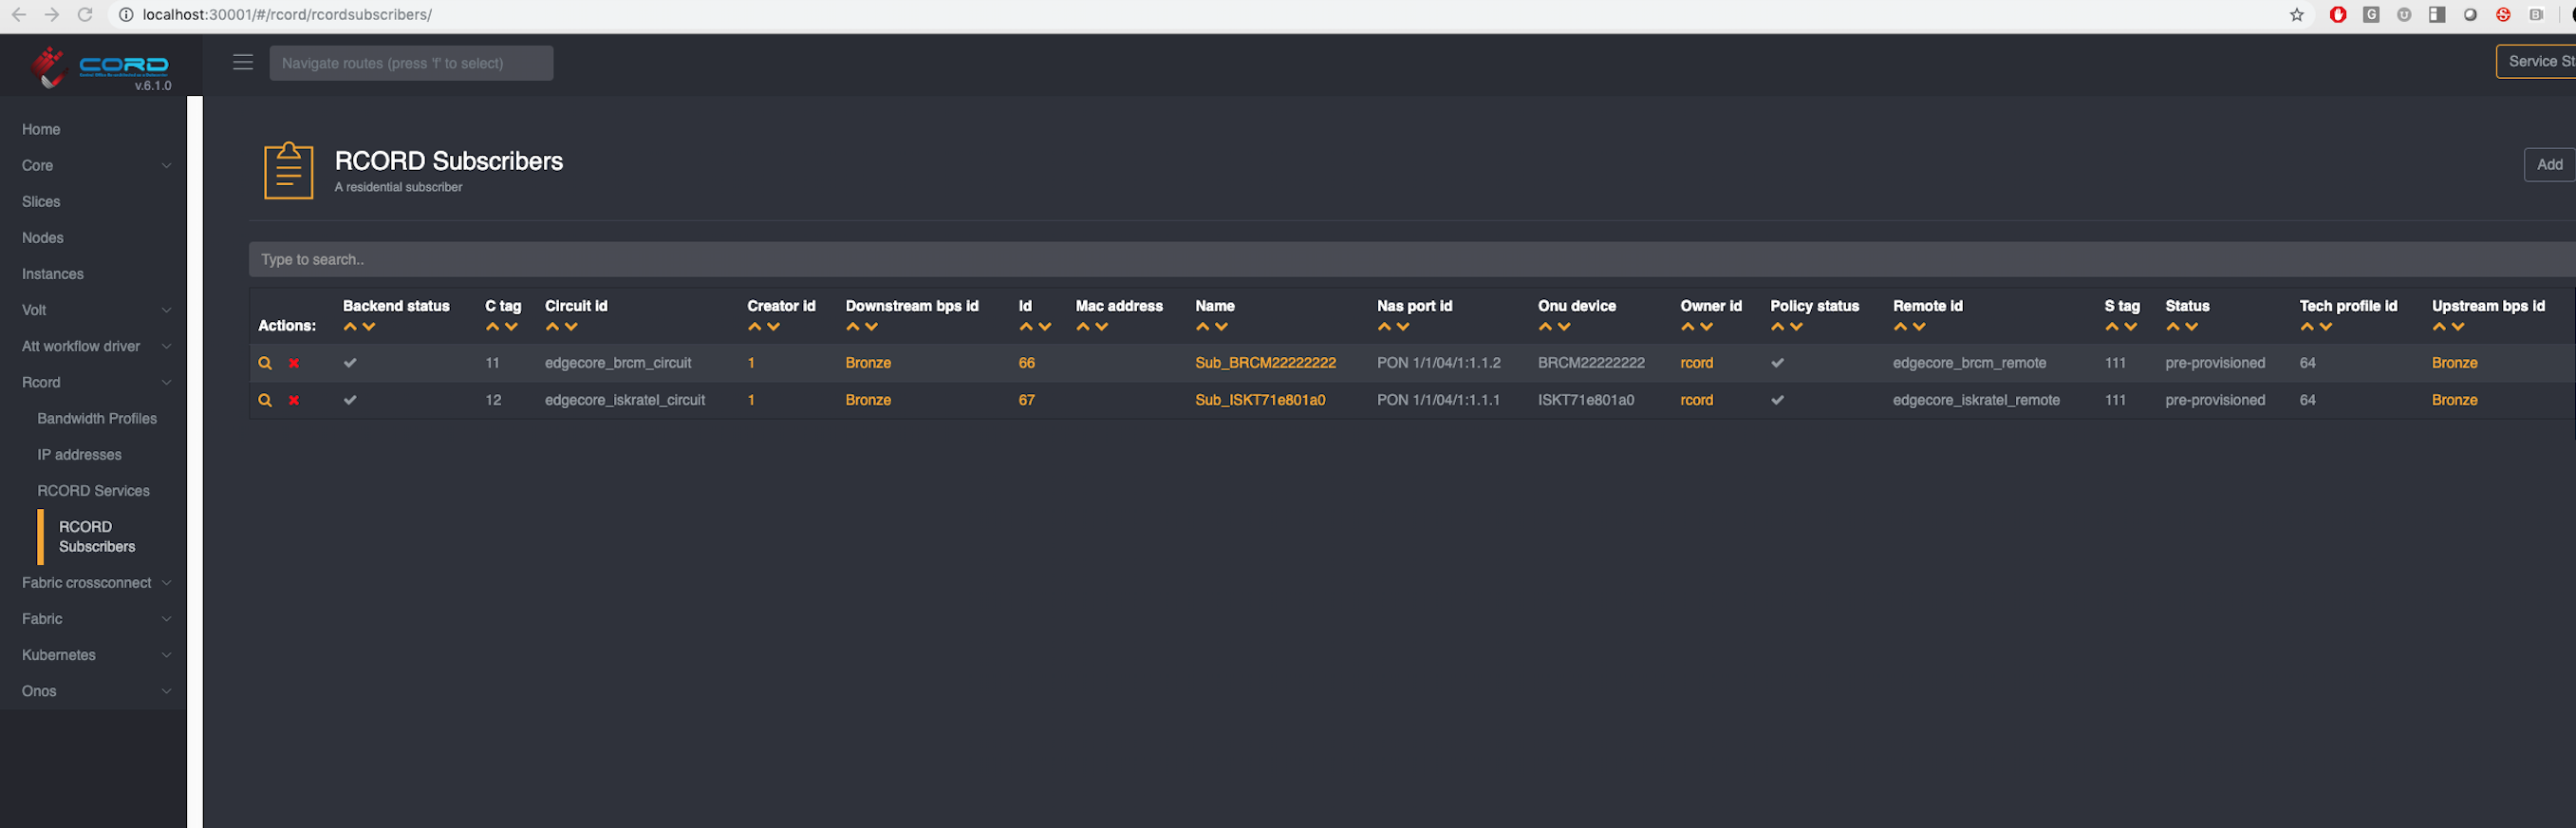Sort Circuit id ascending arrow
Viewport: 2576px width, 828px height.
pyautogui.click(x=552, y=327)
